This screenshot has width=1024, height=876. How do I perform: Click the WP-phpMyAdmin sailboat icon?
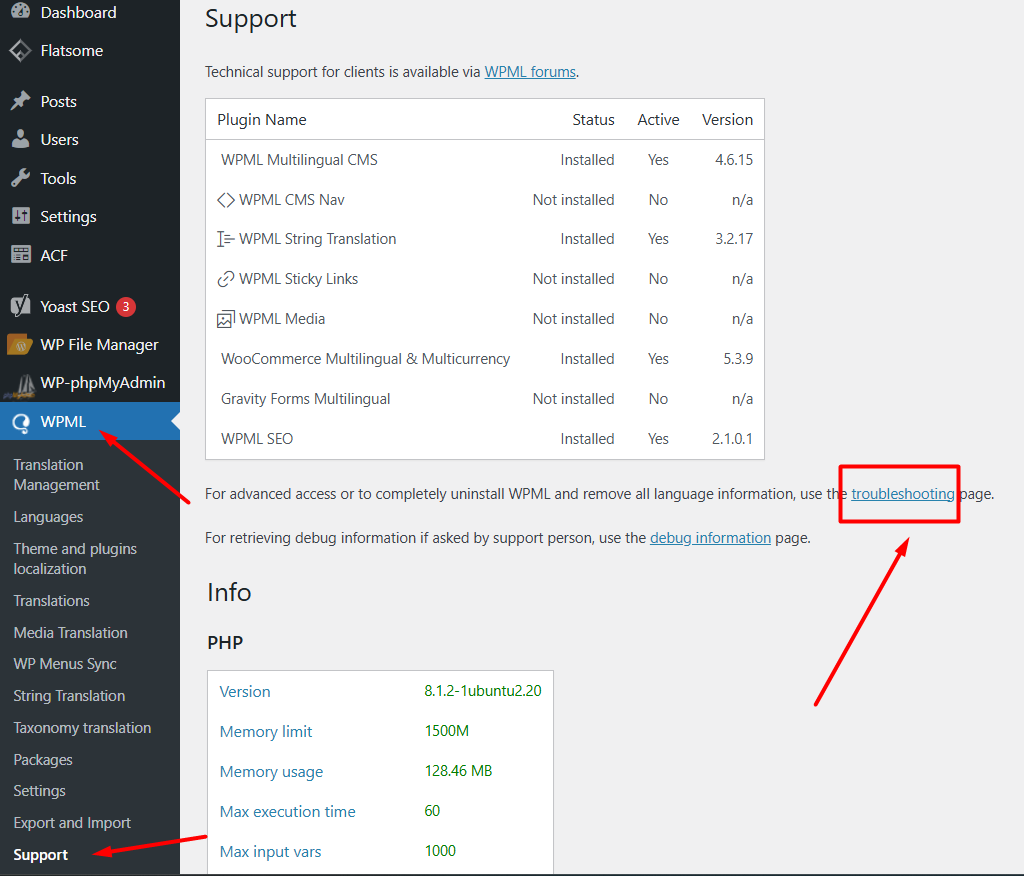21,385
